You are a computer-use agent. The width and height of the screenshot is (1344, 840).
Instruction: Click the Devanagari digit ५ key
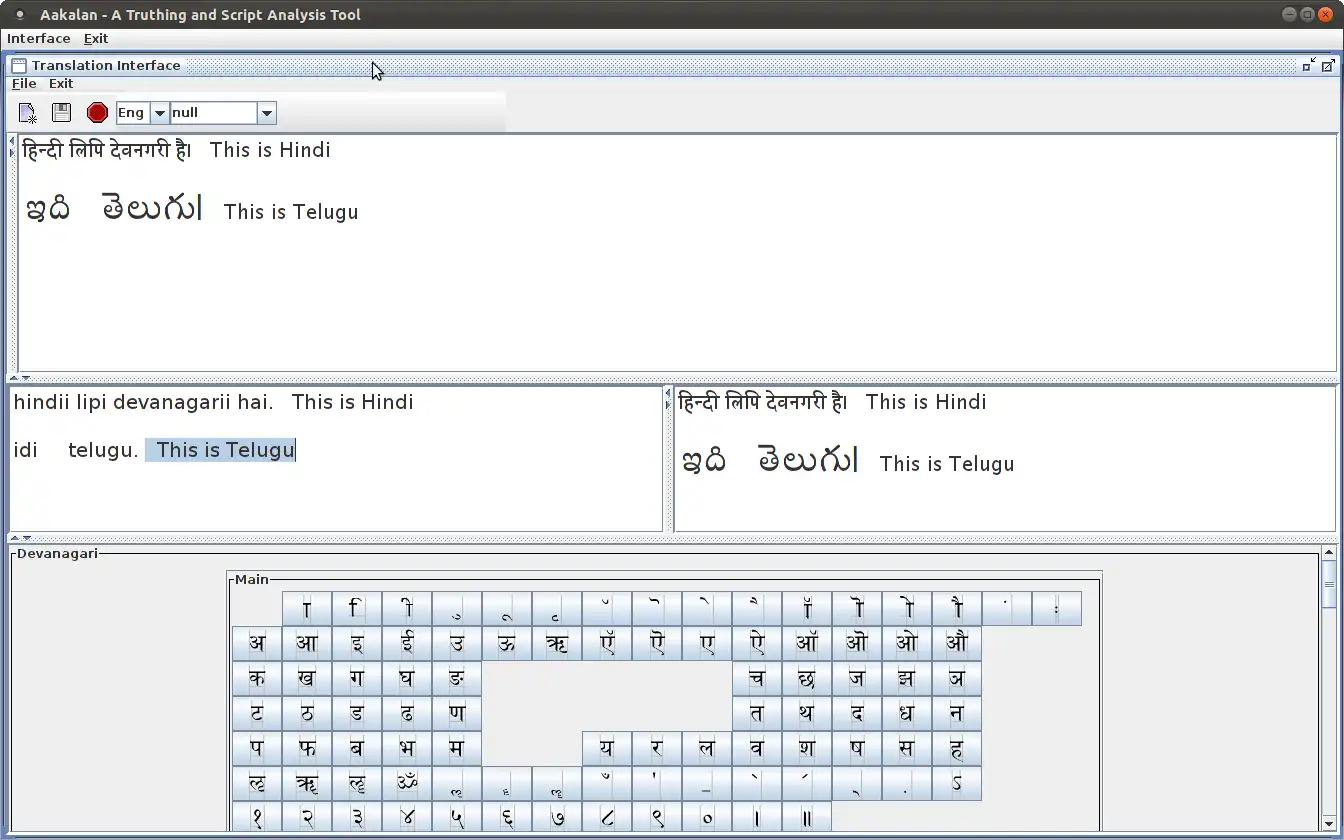pyautogui.click(x=457, y=818)
